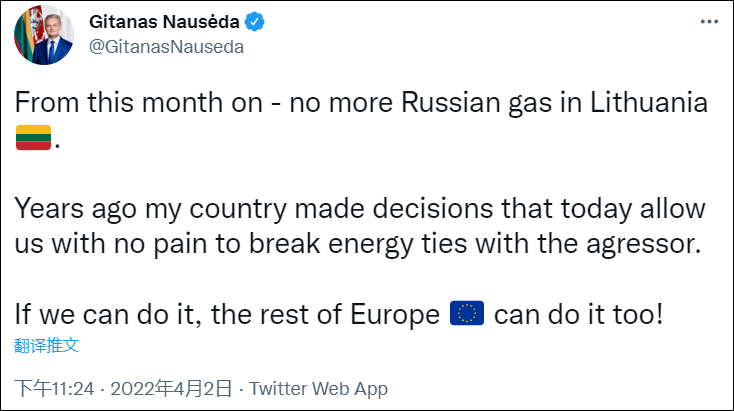734x411 pixels.
Task: Open the Twitter Web App source link
Action: coord(318,388)
